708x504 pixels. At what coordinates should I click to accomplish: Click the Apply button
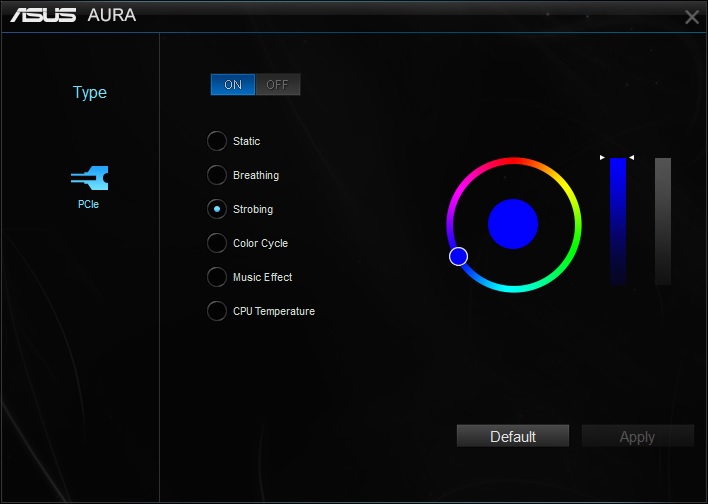[x=638, y=436]
